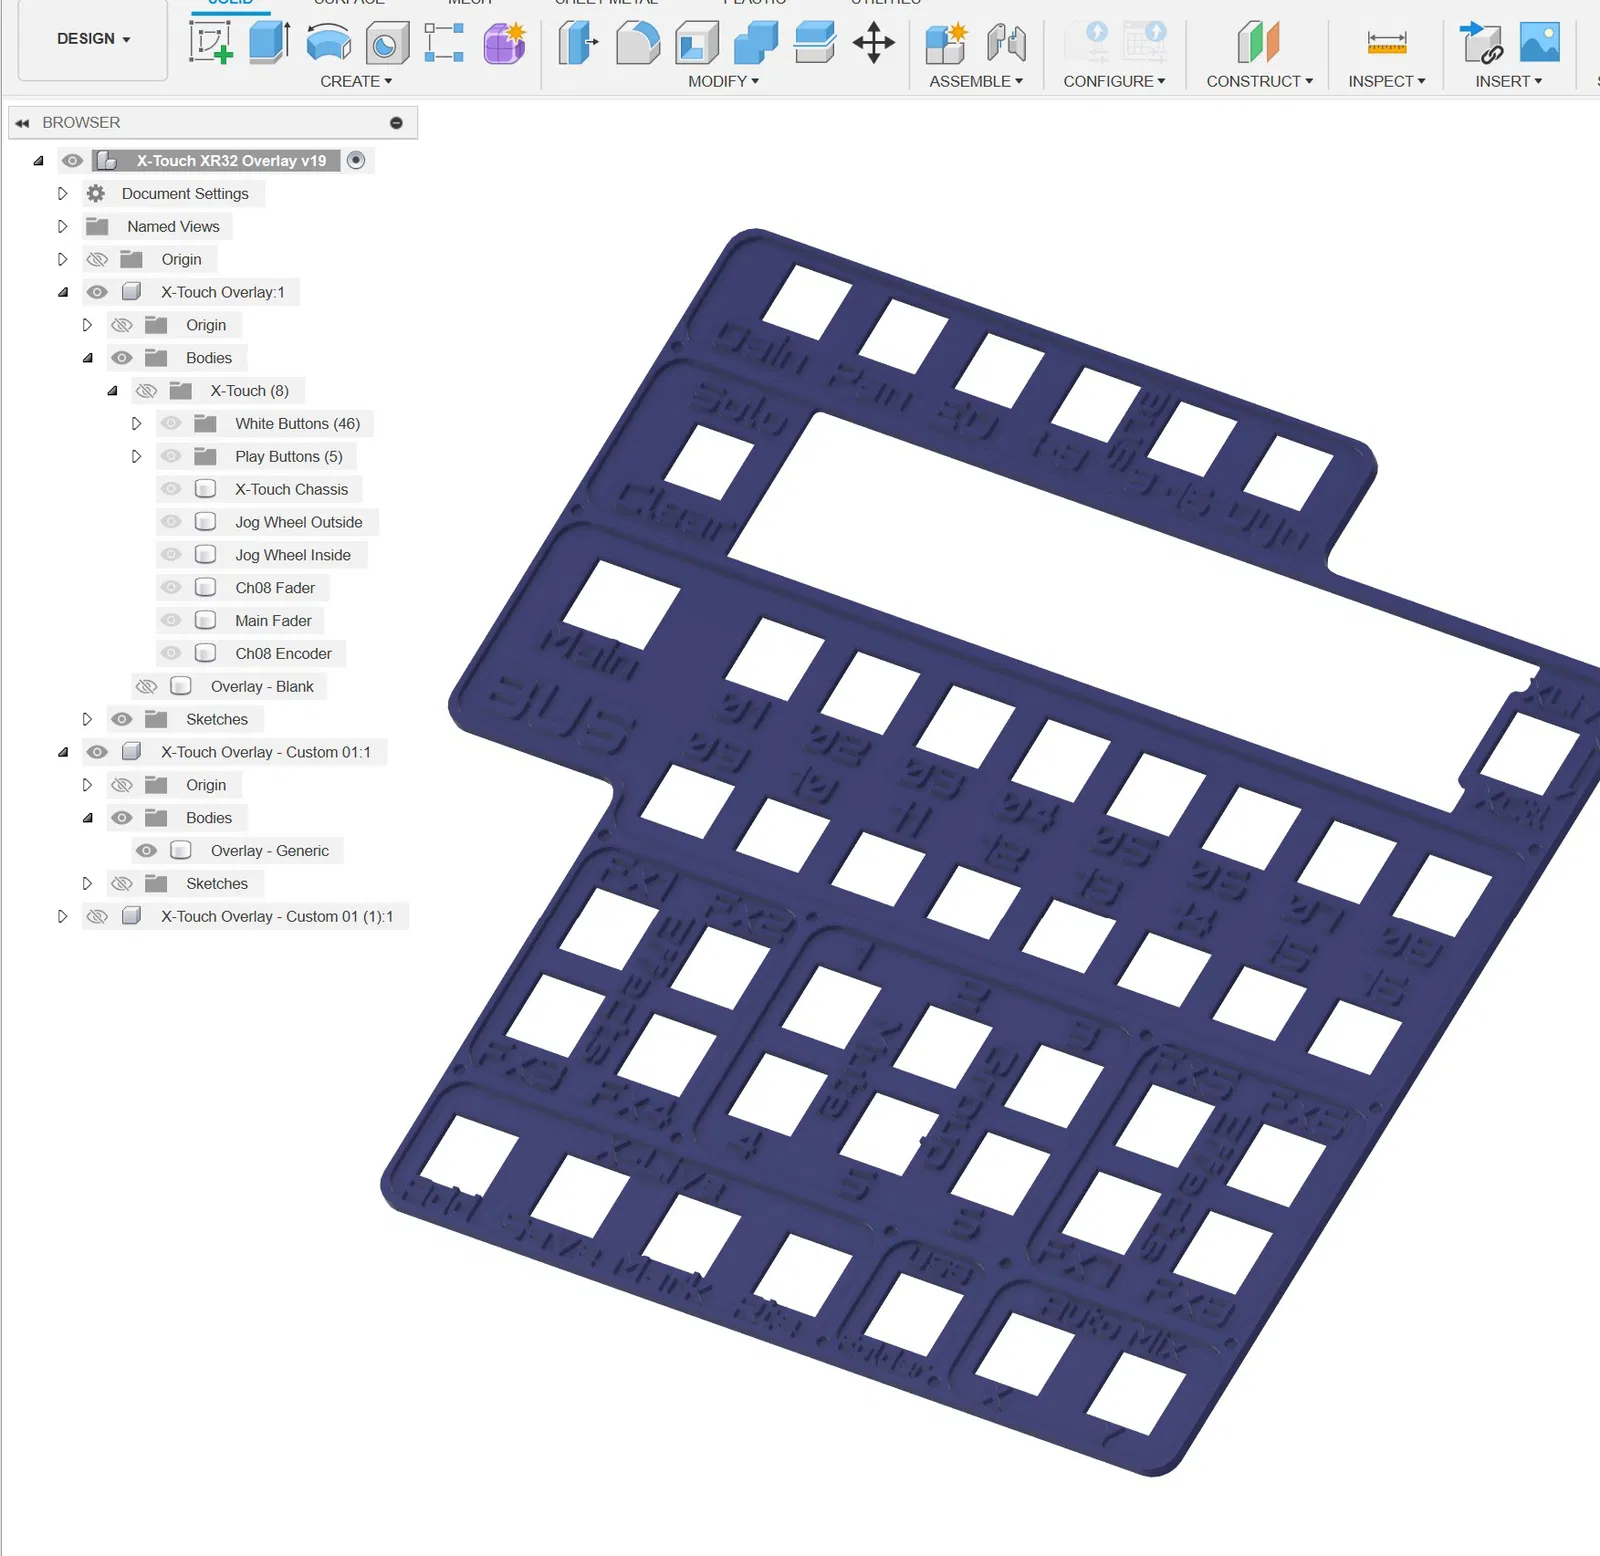Hide the X-Touch Overlay - Custom 01:1 component
This screenshot has width=1600, height=1556.
(x=97, y=753)
